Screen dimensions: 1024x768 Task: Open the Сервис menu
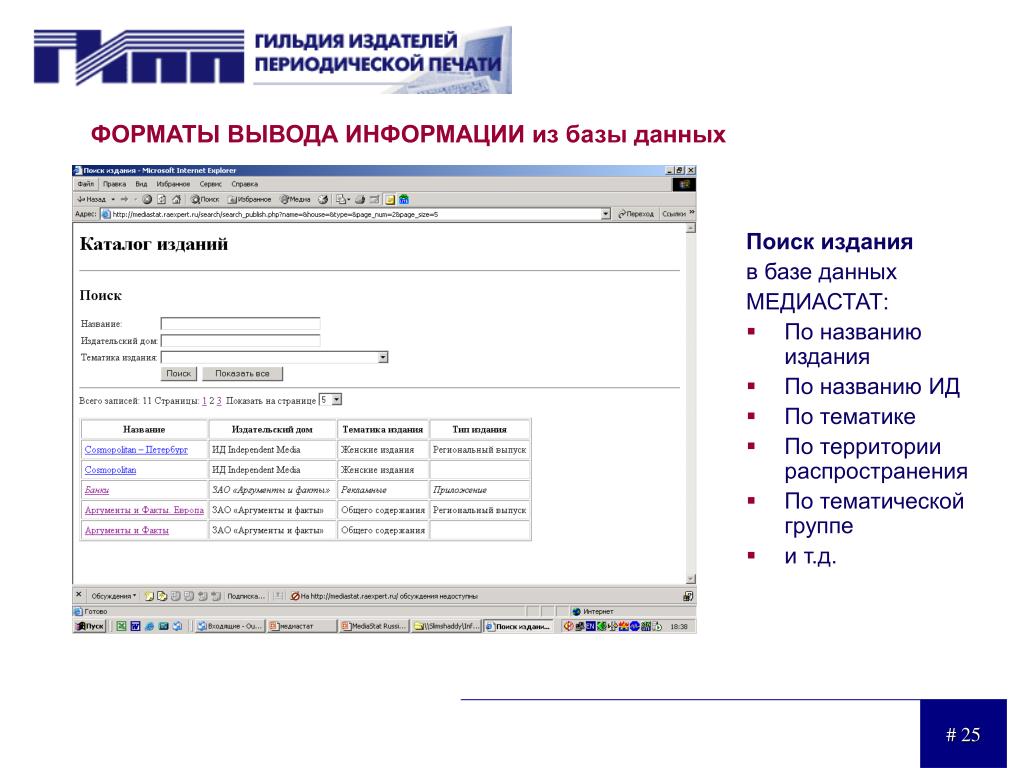[x=211, y=184]
